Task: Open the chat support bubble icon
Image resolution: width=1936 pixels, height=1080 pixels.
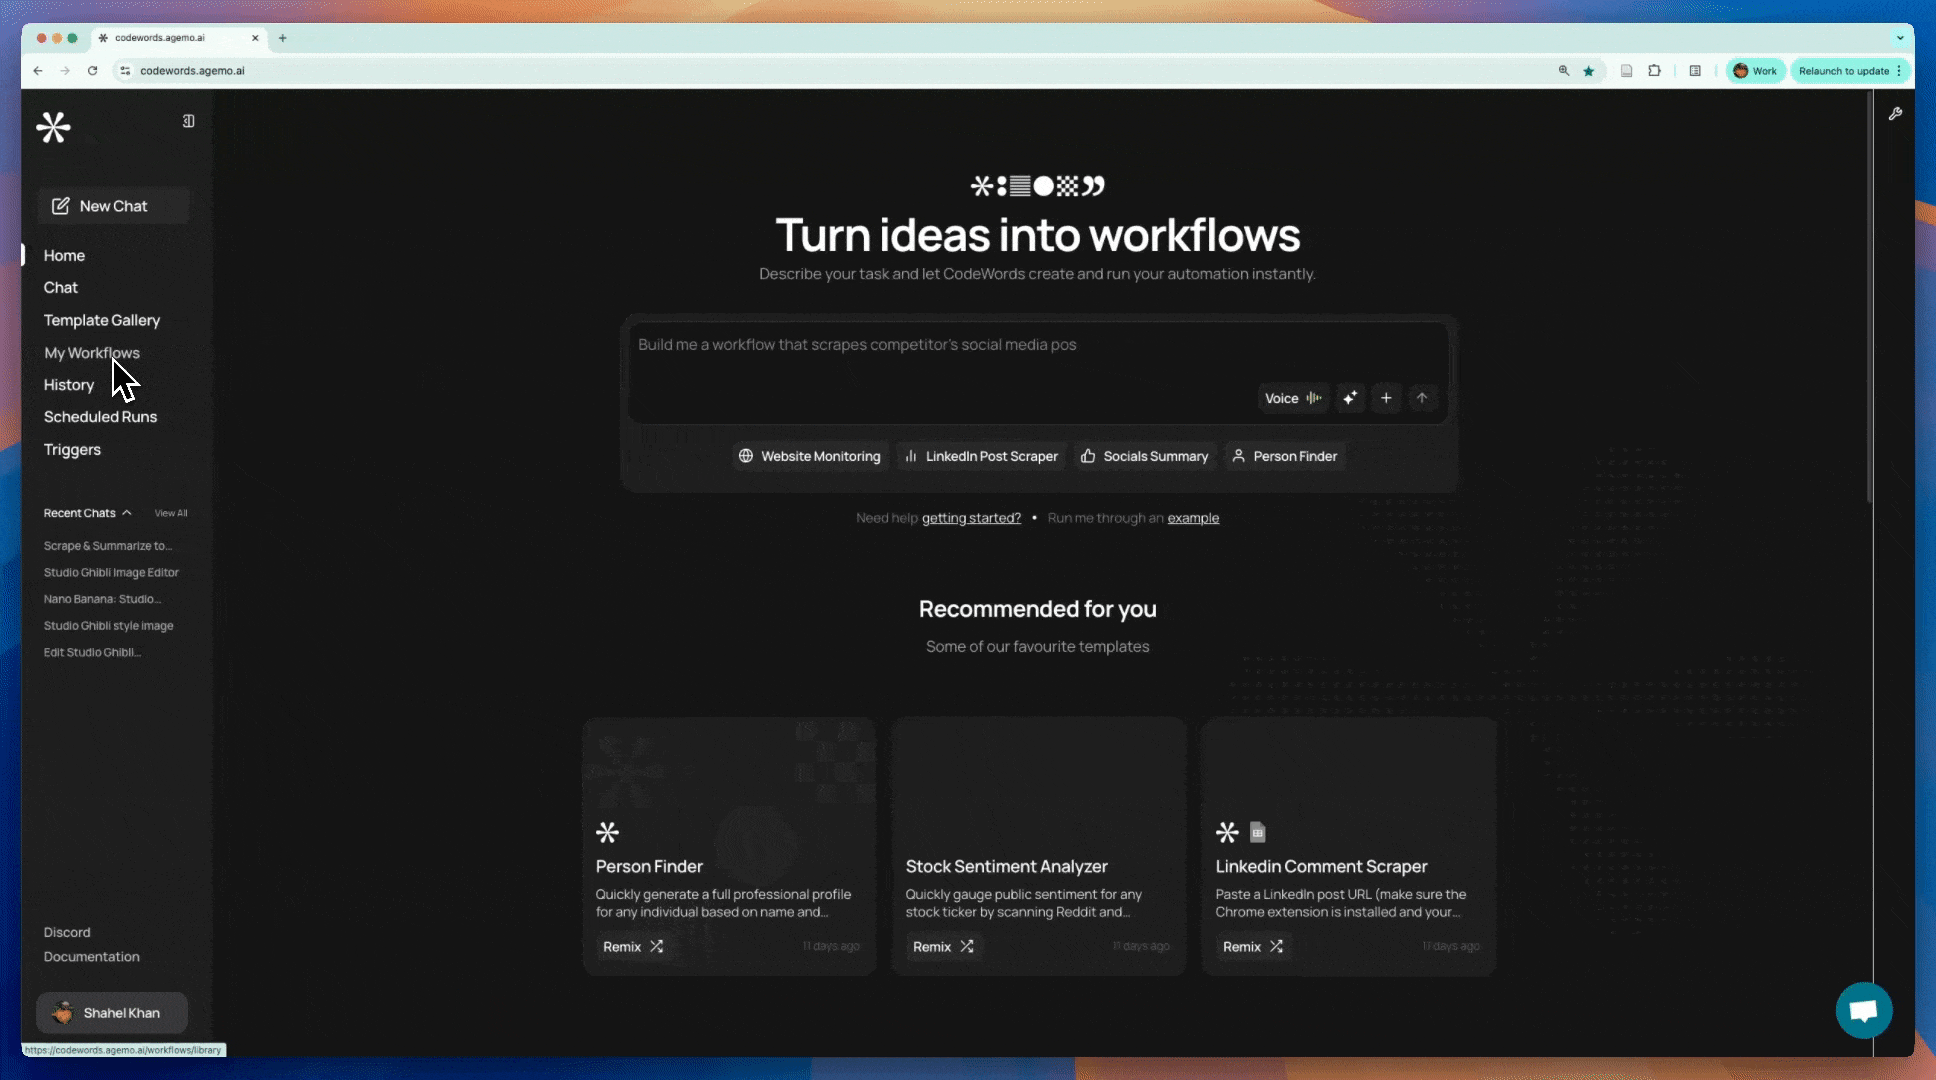Action: [1863, 1011]
